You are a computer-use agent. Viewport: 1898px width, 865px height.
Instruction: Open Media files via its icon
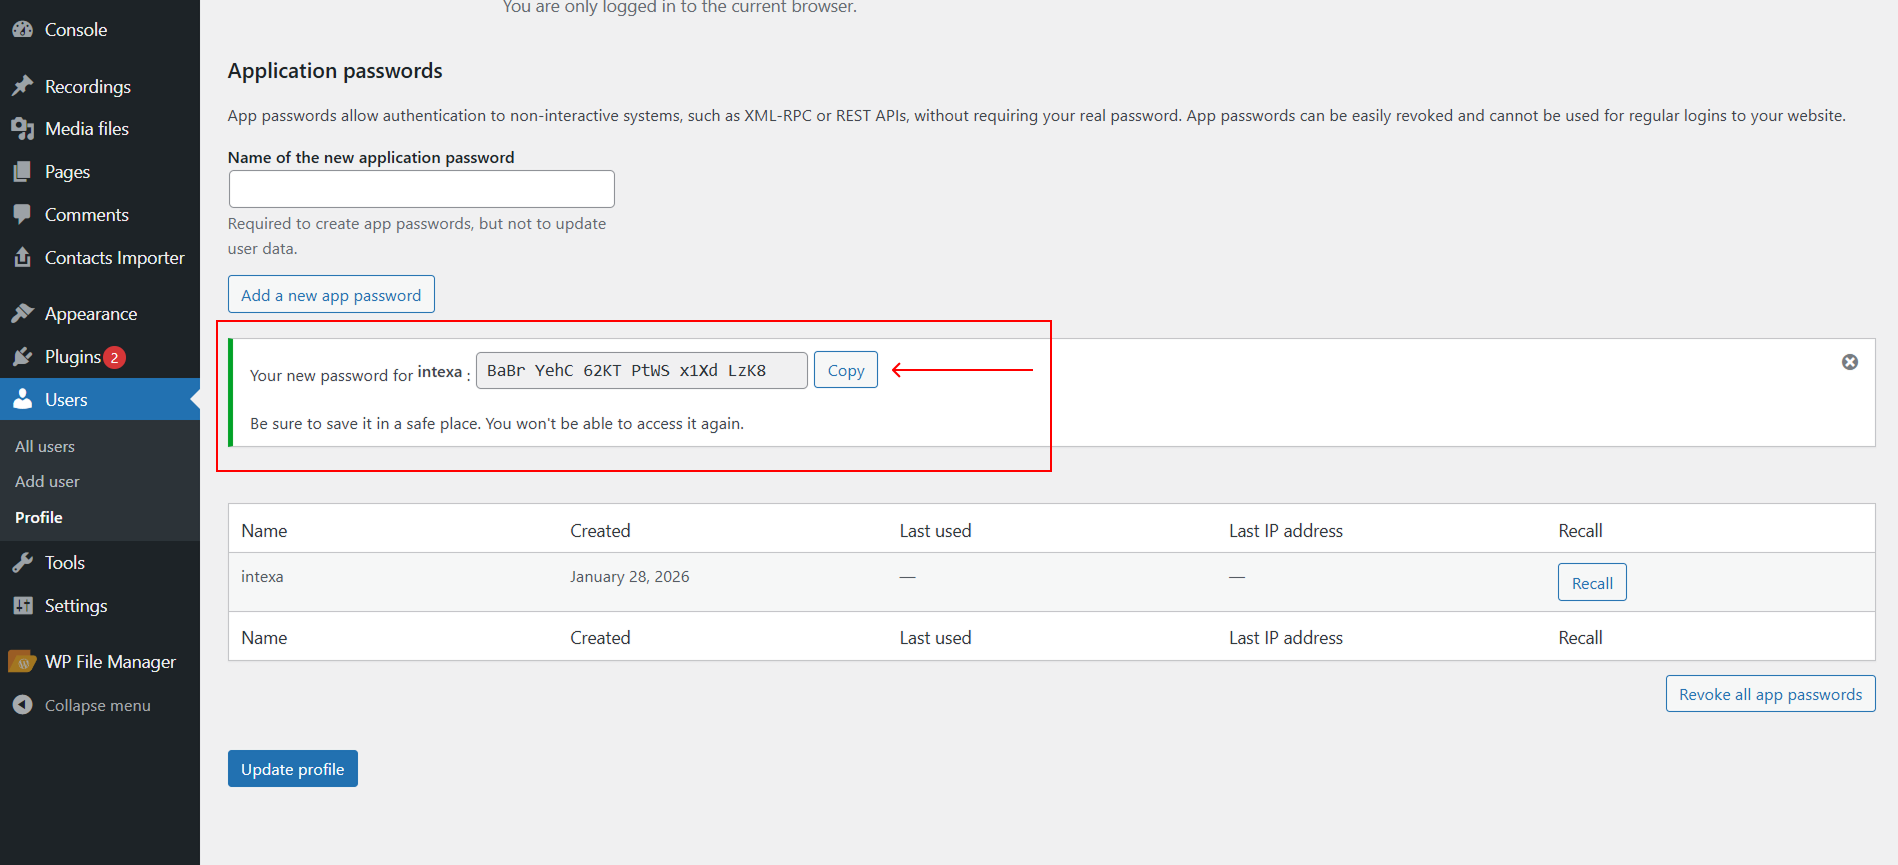22,129
